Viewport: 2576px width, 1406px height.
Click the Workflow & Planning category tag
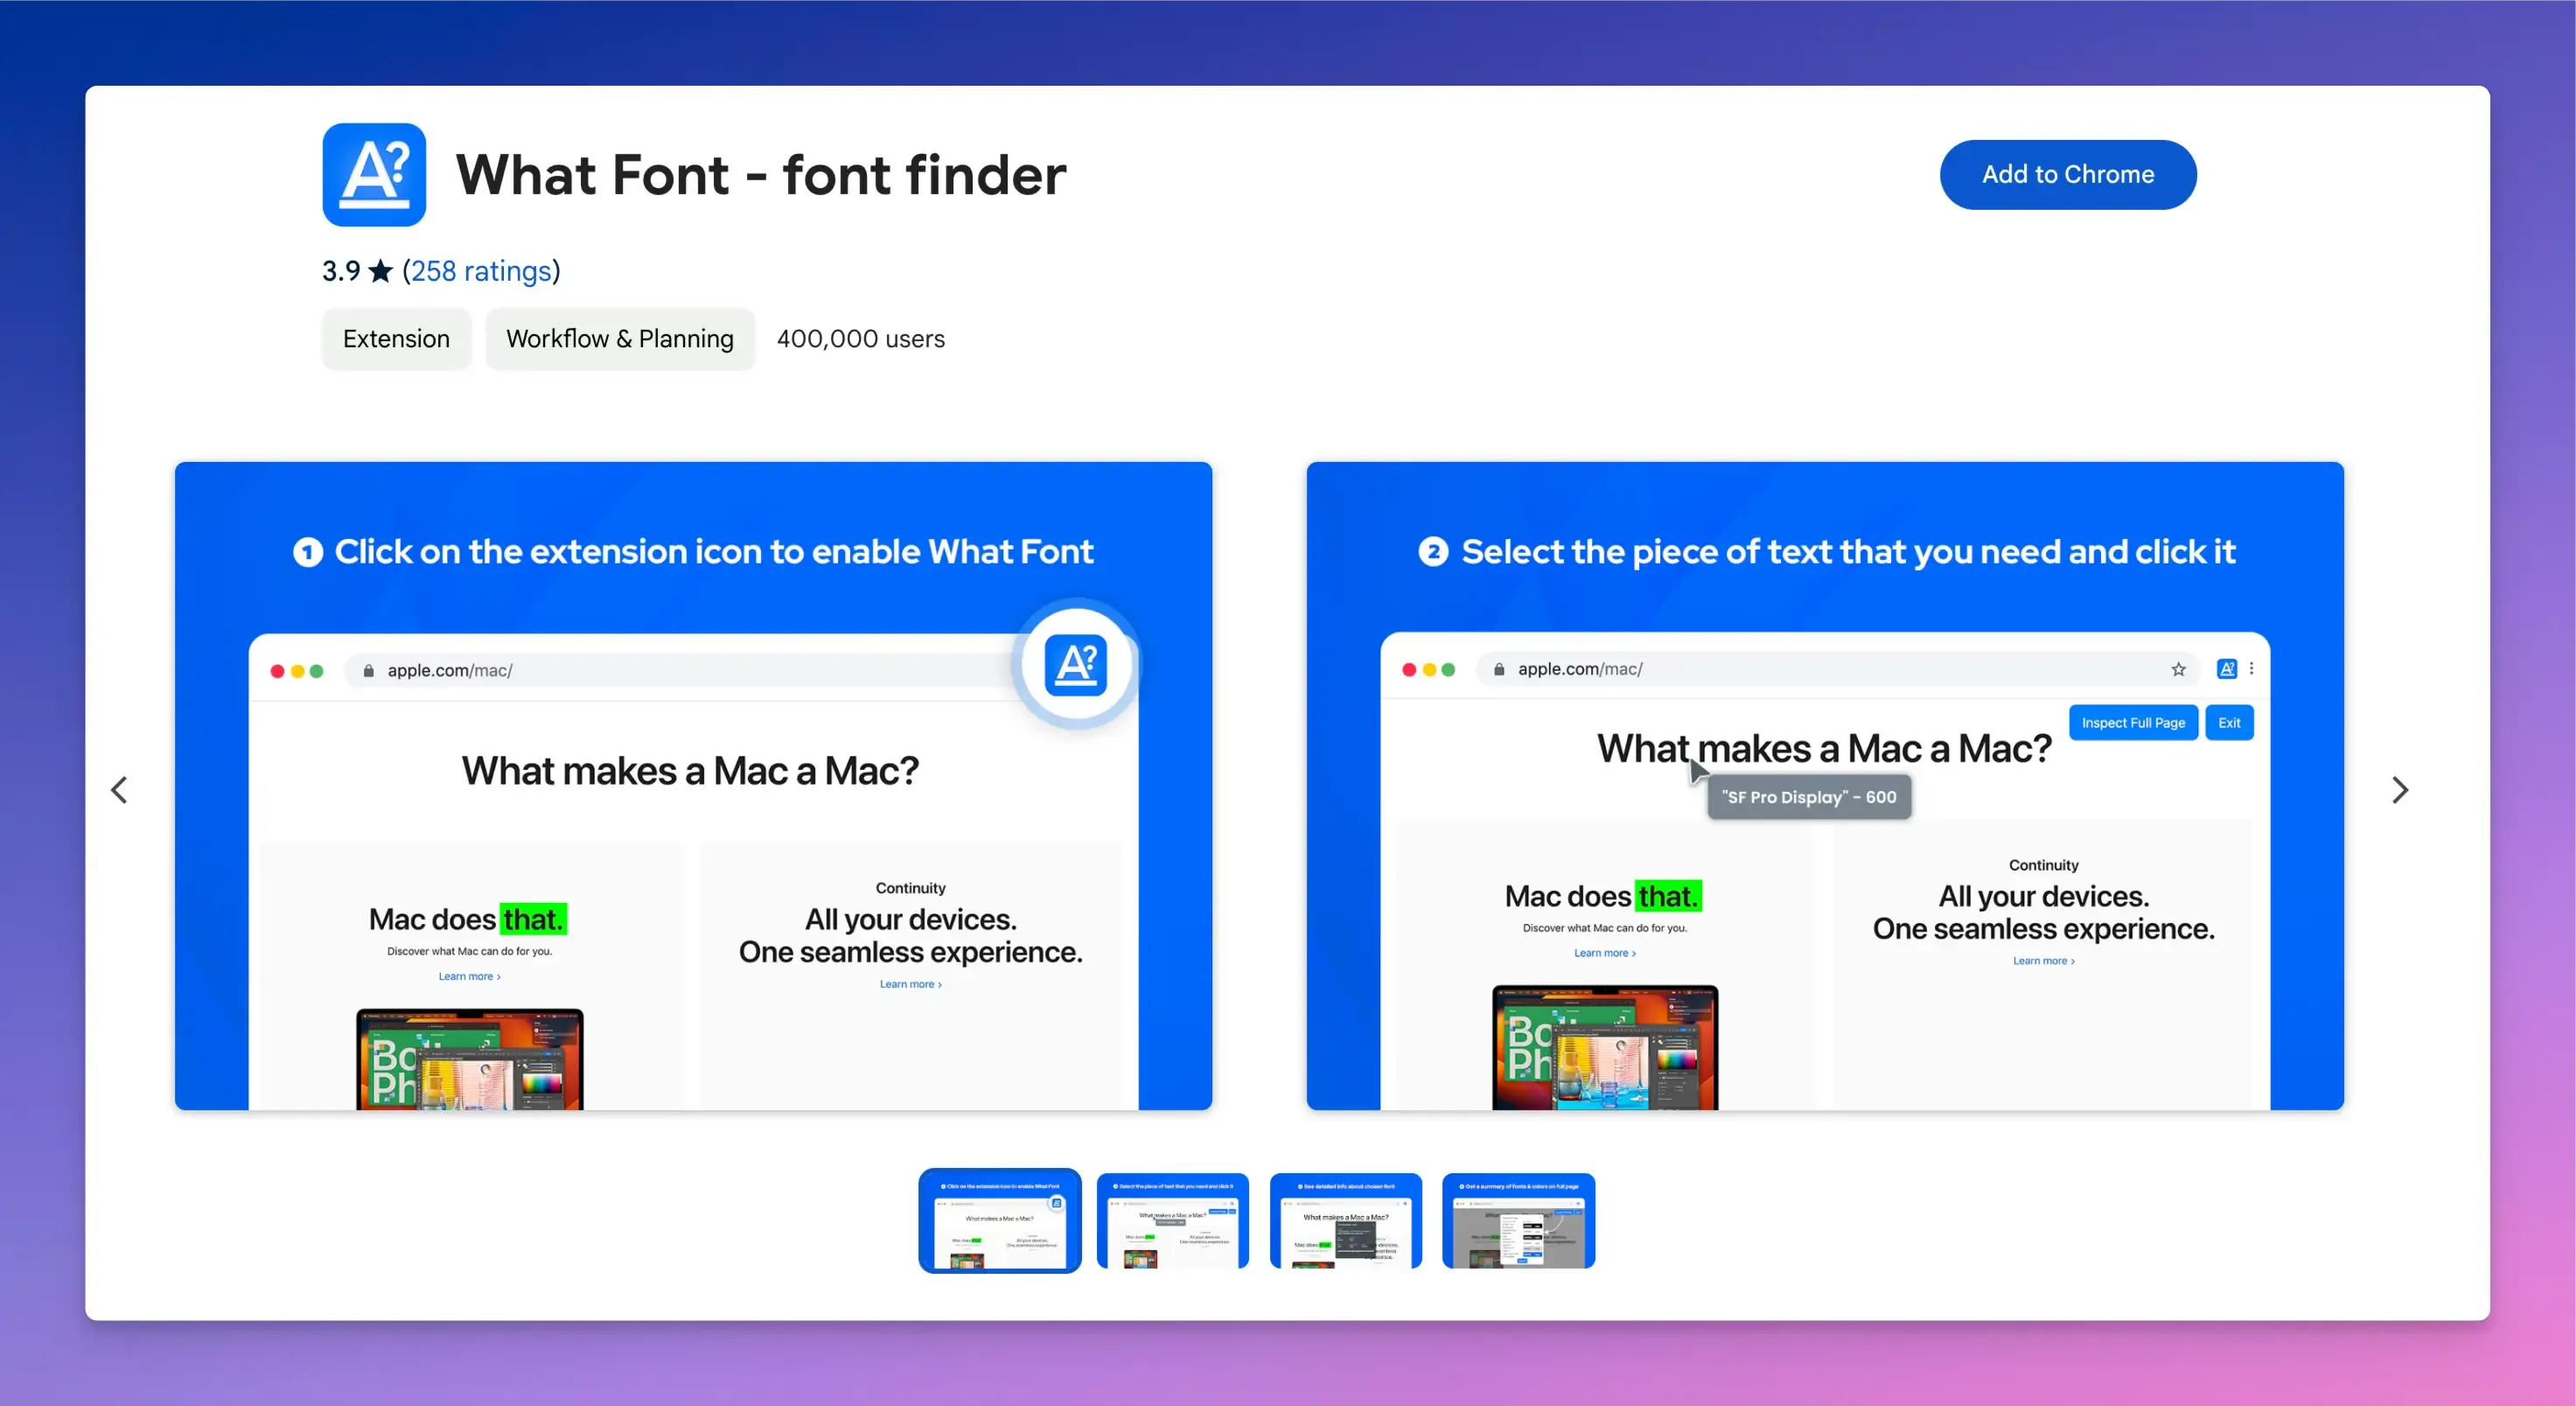click(x=618, y=338)
